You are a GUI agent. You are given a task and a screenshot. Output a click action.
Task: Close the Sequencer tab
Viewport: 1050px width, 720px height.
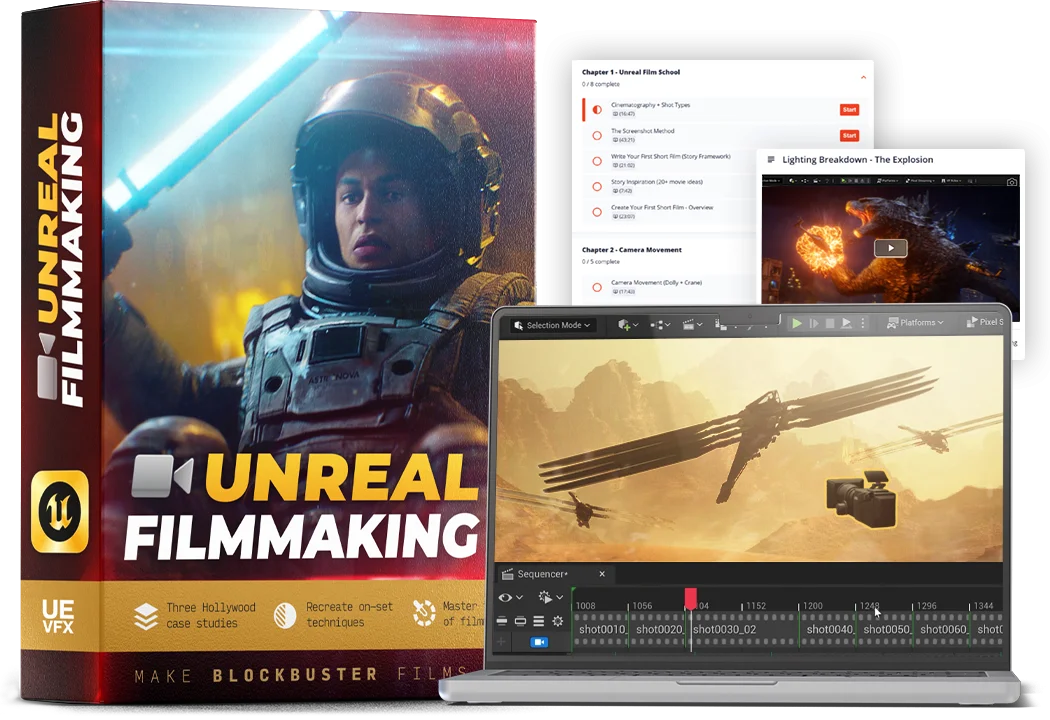602,574
